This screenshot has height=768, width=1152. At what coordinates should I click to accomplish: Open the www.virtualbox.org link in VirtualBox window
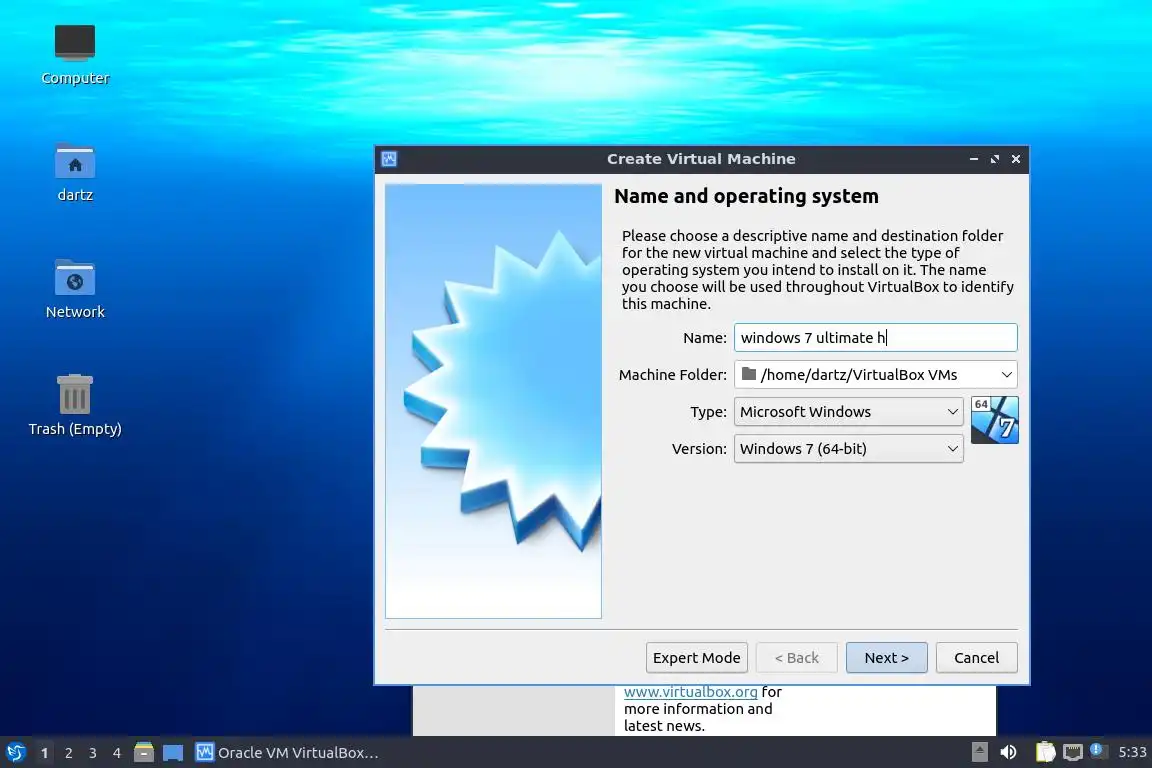[691, 692]
